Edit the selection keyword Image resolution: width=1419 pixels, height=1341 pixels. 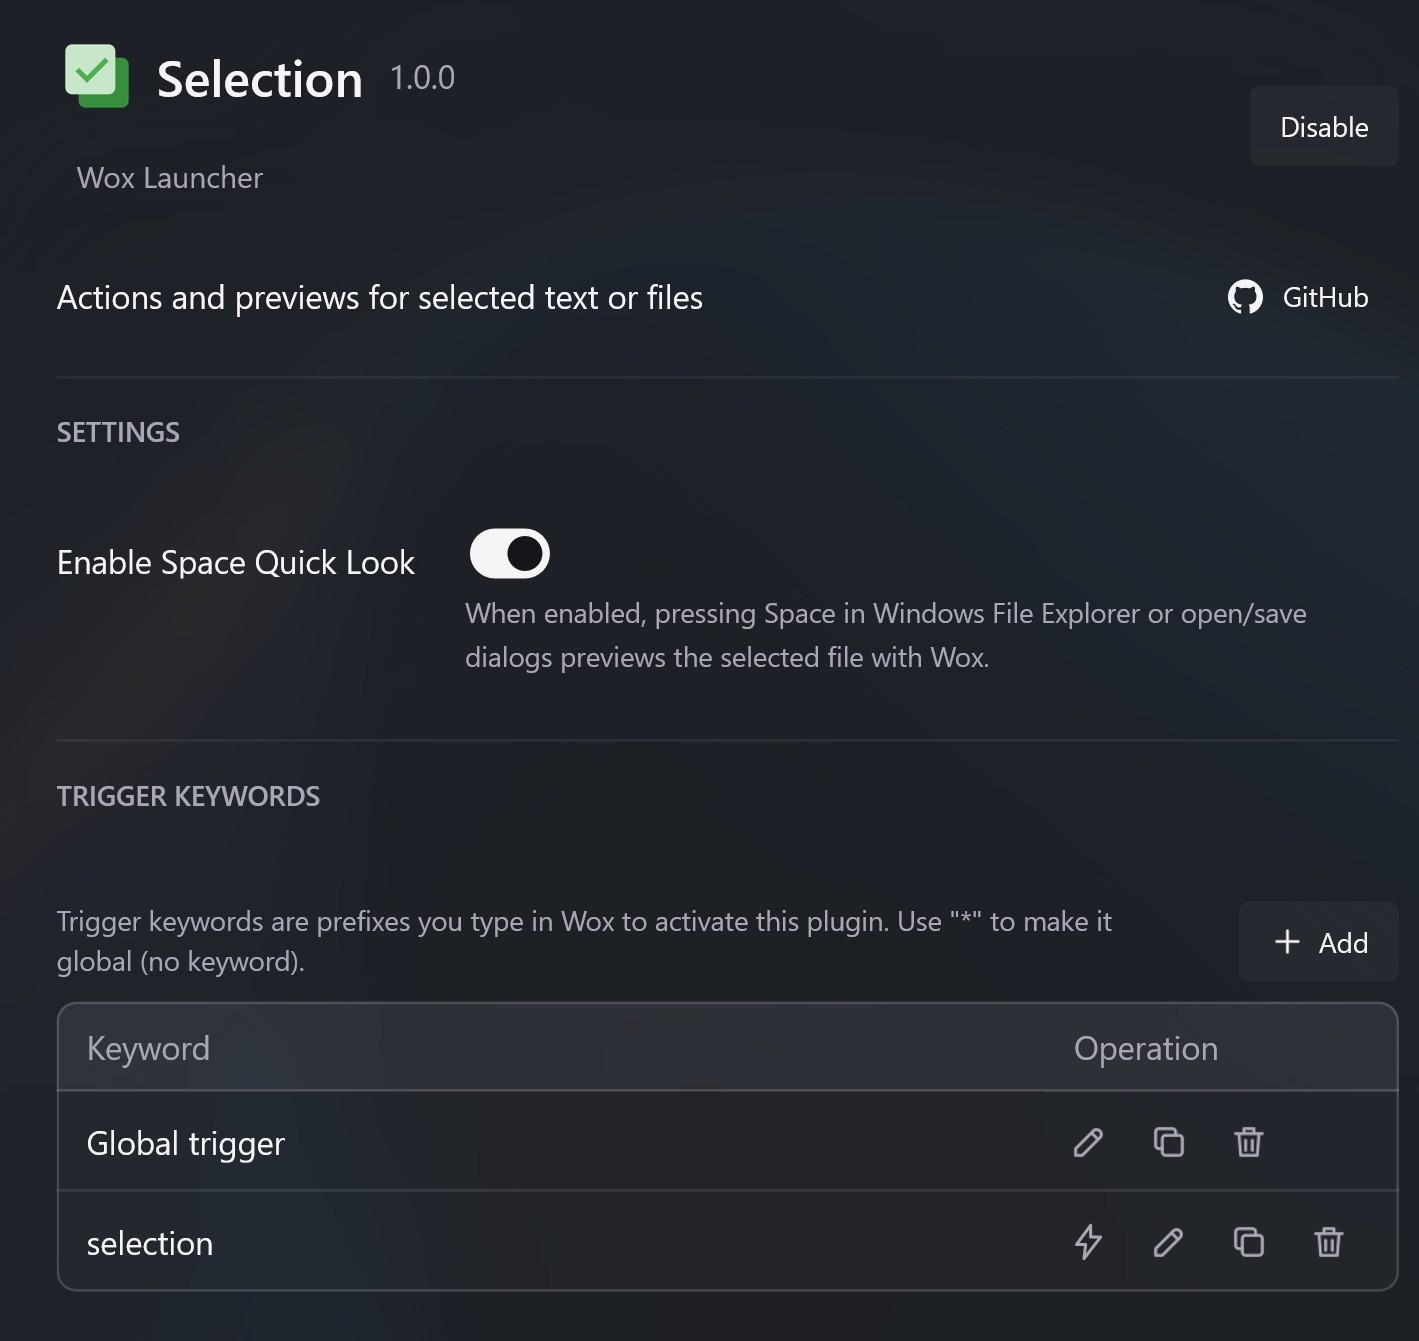[1168, 1242]
